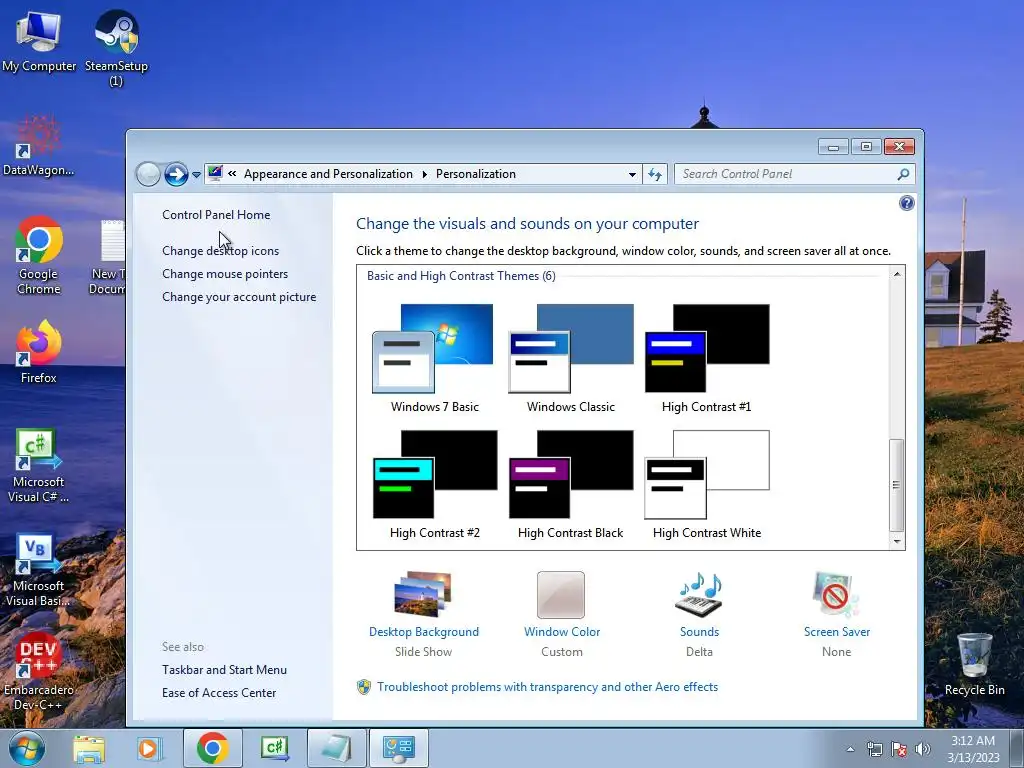Click the Desktop Background link text
The image size is (1024, 768).
pos(424,632)
